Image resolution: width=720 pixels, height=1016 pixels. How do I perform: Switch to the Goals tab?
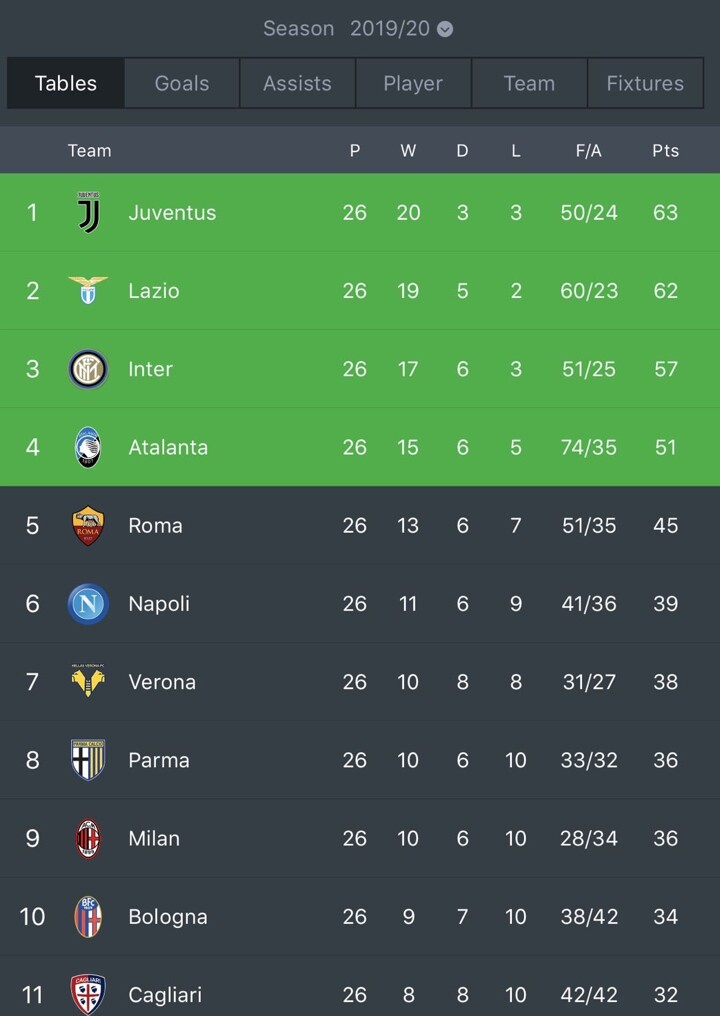tap(182, 83)
